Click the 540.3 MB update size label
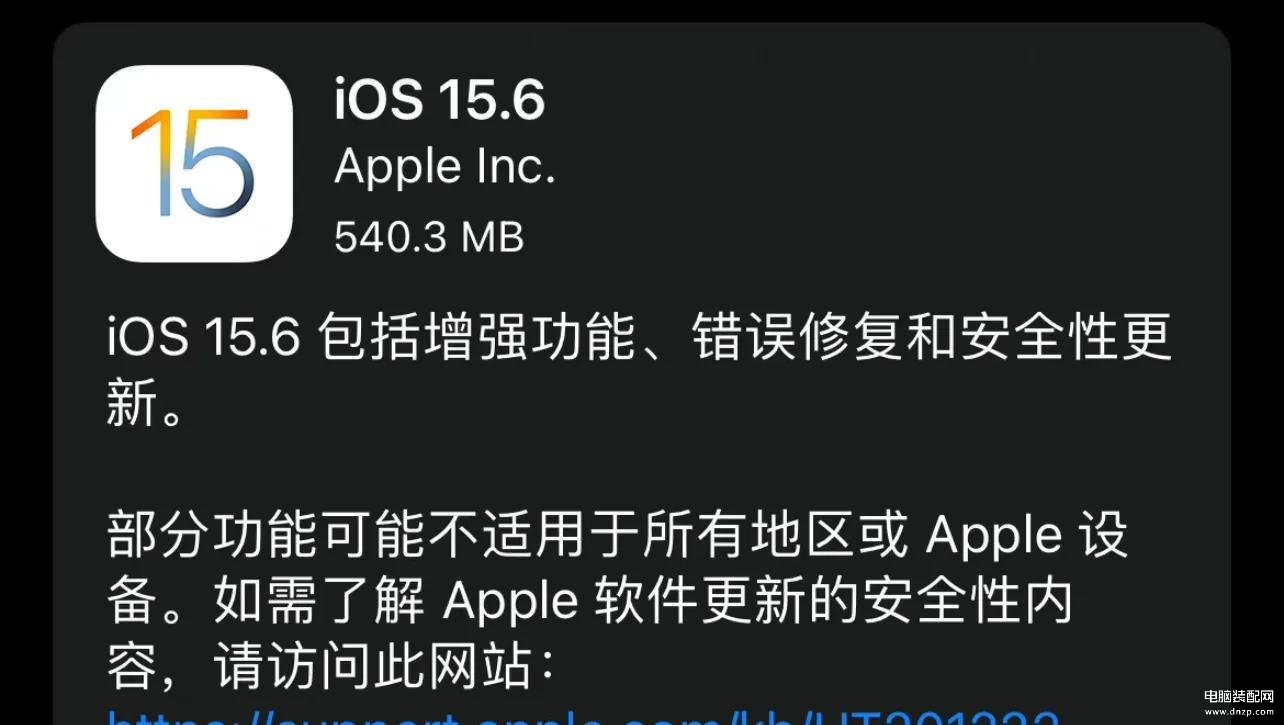 (x=429, y=236)
